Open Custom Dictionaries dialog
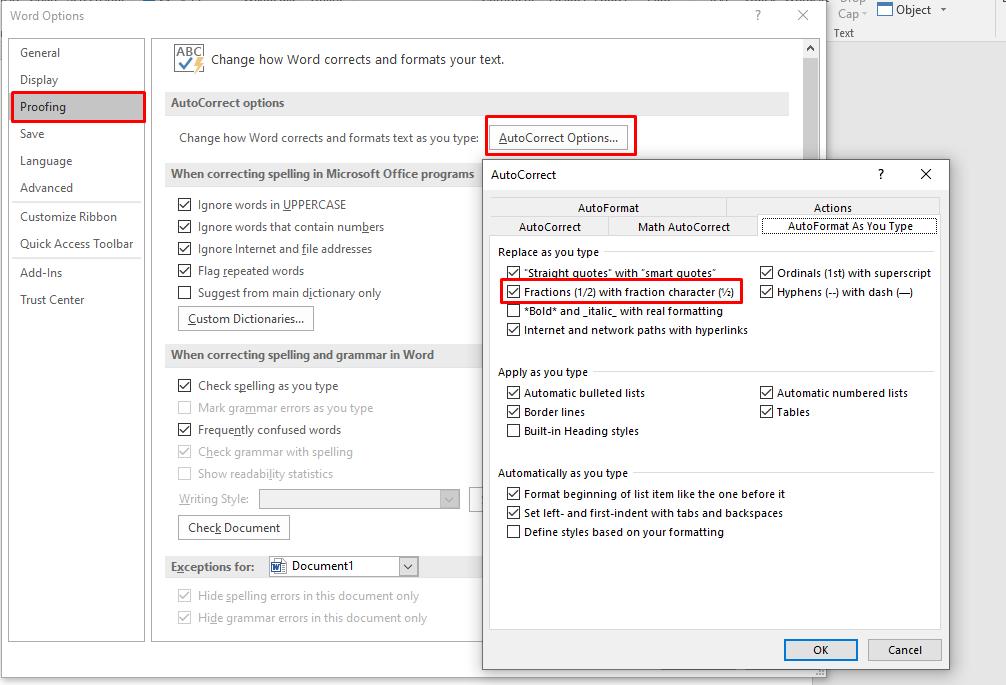 [246, 319]
